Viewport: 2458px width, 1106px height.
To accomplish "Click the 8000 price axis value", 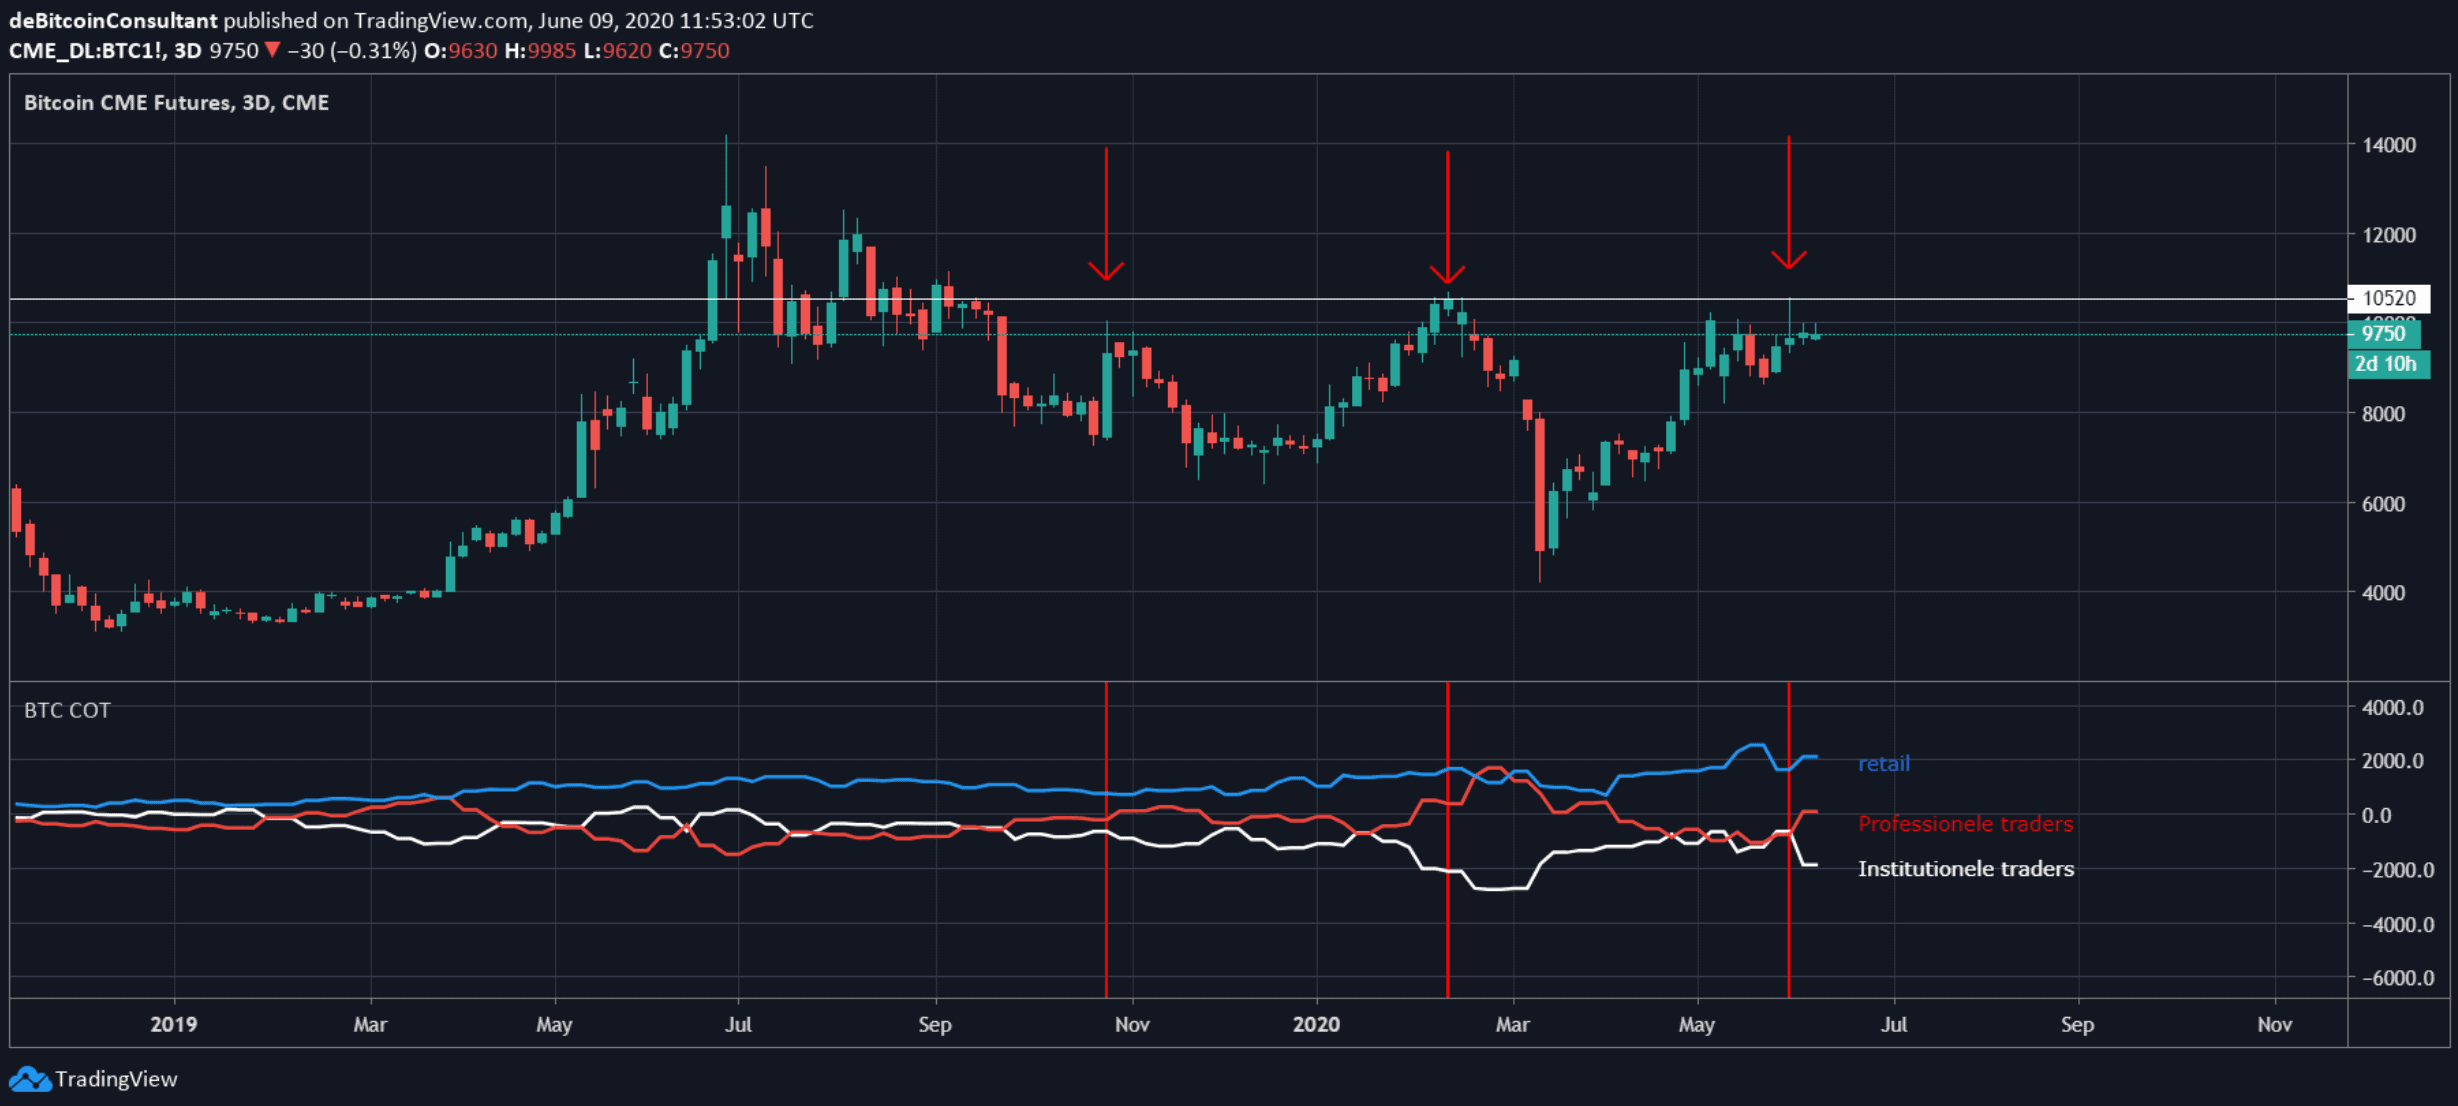I will 2383,414.
